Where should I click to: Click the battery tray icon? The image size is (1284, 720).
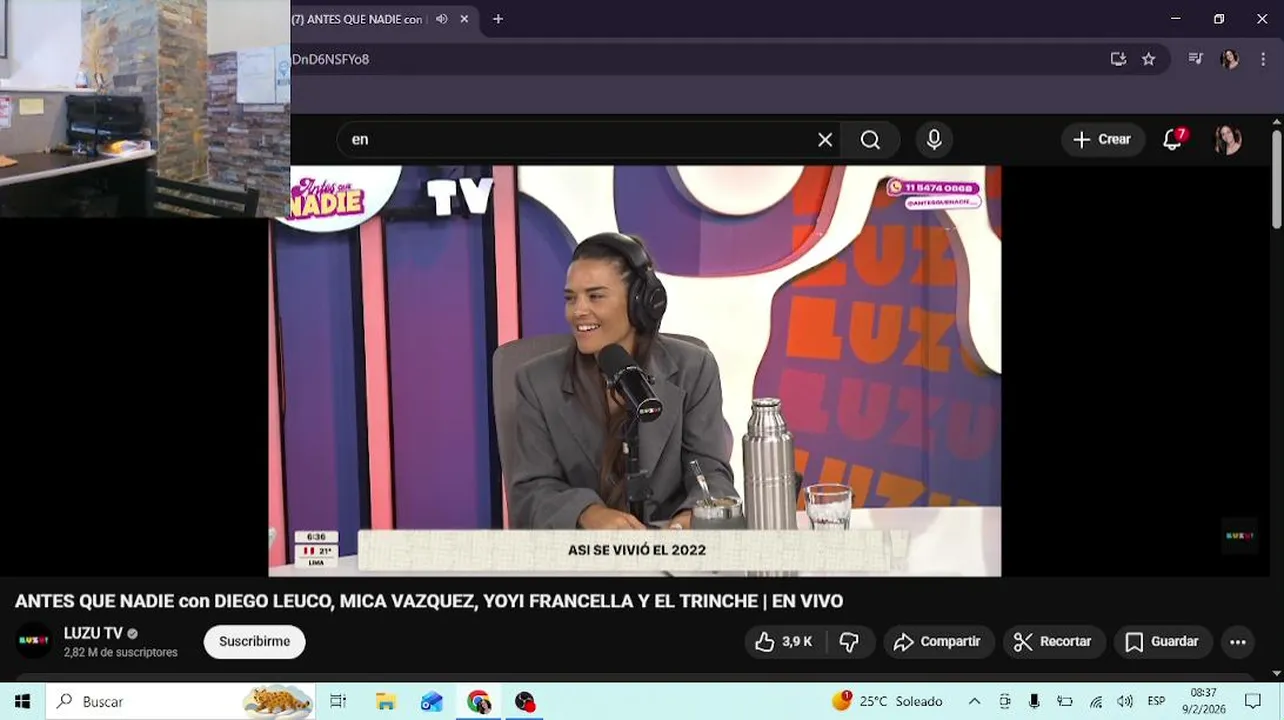[x=1065, y=701]
